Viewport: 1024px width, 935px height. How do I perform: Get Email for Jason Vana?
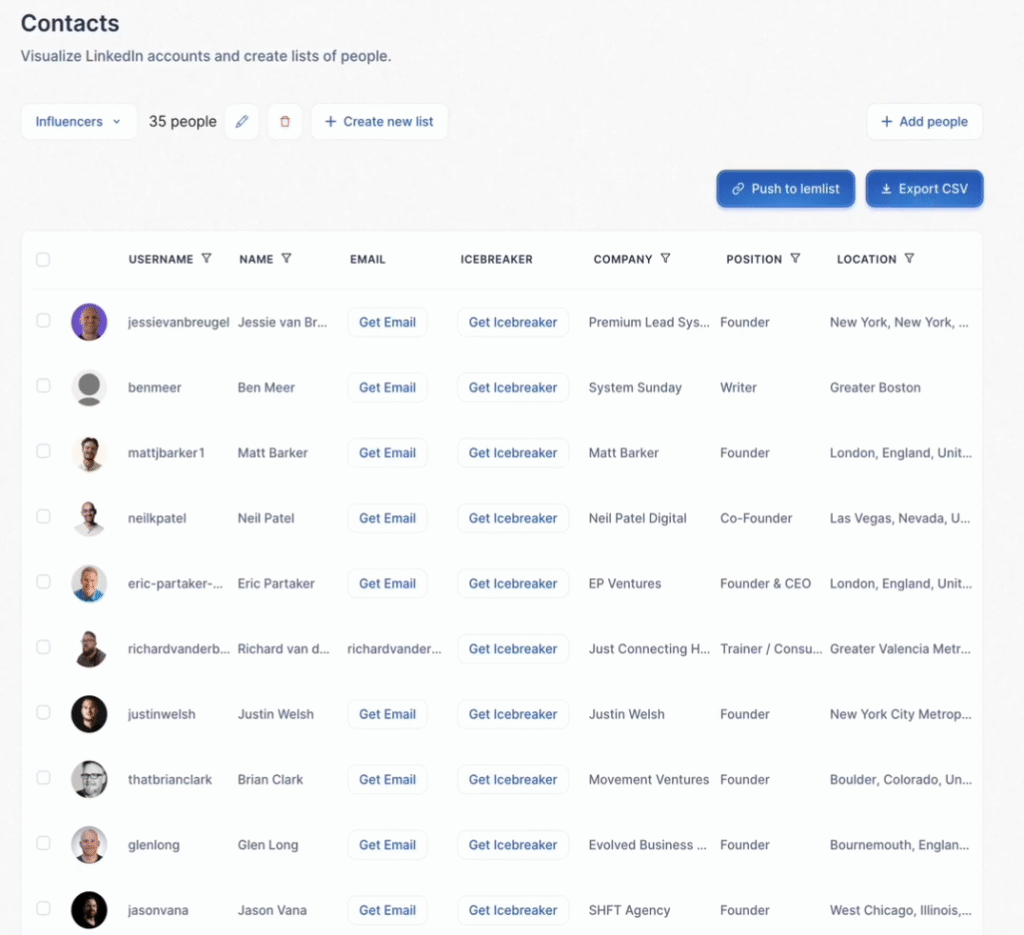[387, 910]
